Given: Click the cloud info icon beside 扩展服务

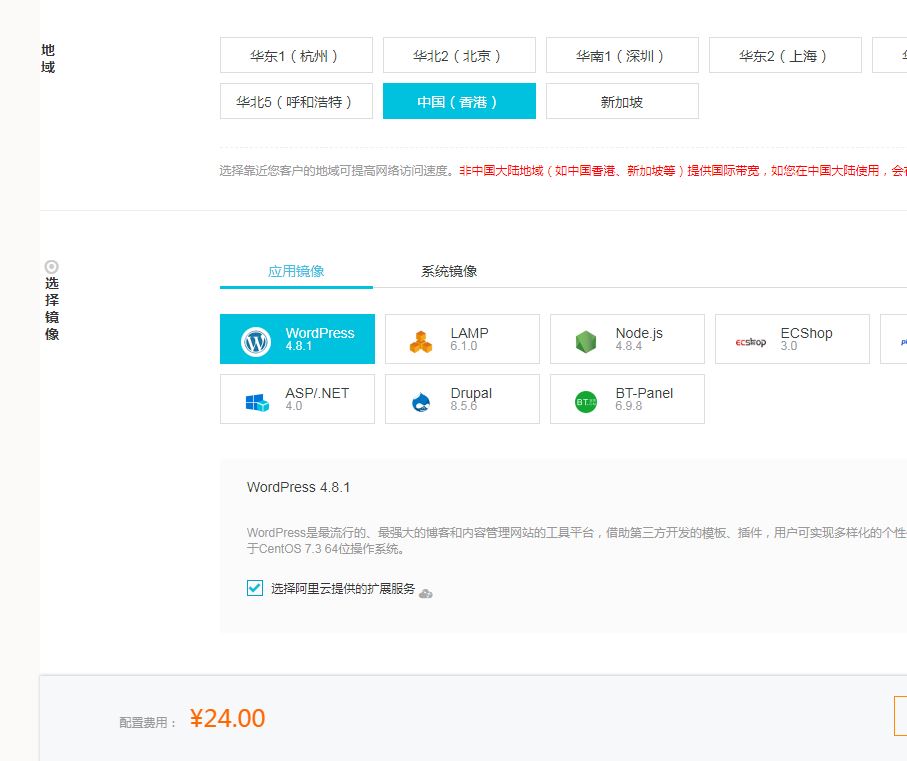Looking at the screenshot, I should tap(426, 593).
